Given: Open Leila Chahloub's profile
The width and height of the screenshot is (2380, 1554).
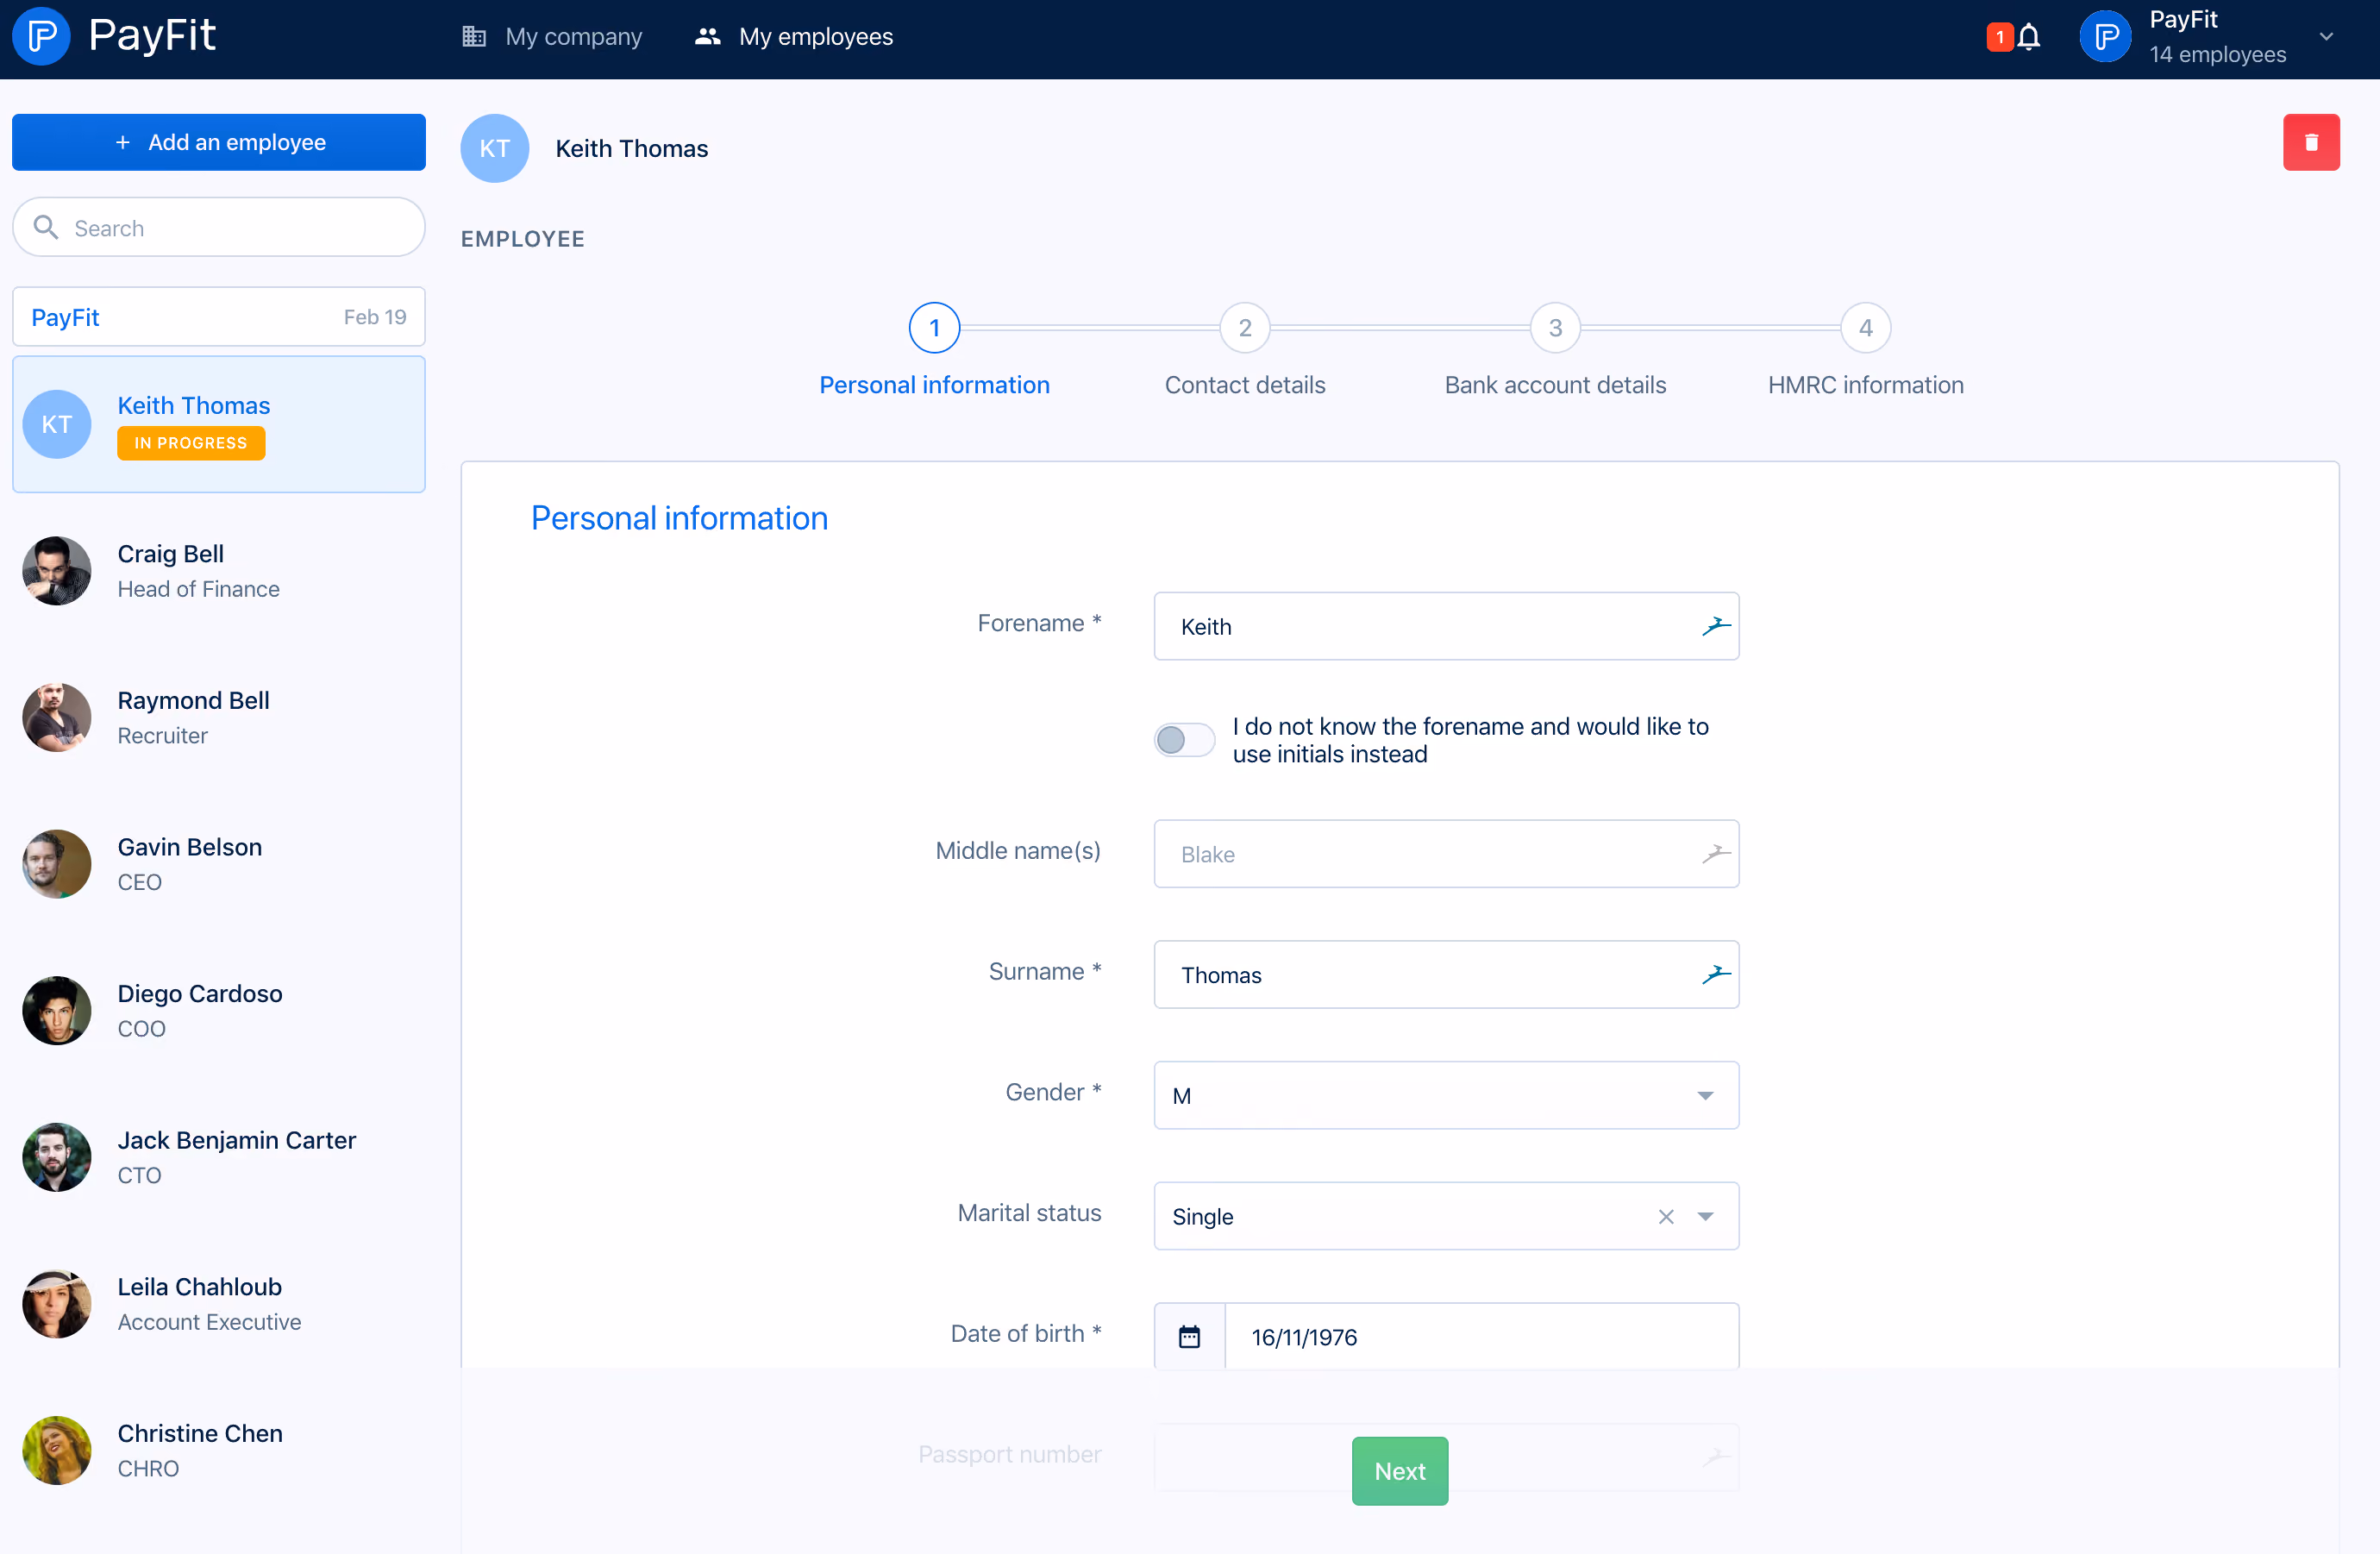Looking at the screenshot, I should click(219, 1304).
